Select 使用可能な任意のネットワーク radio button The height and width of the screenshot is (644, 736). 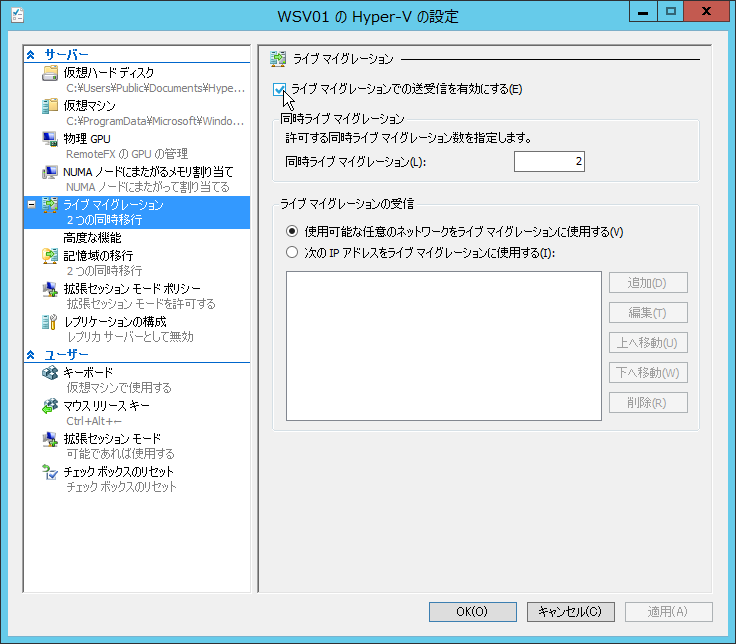click(x=292, y=231)
